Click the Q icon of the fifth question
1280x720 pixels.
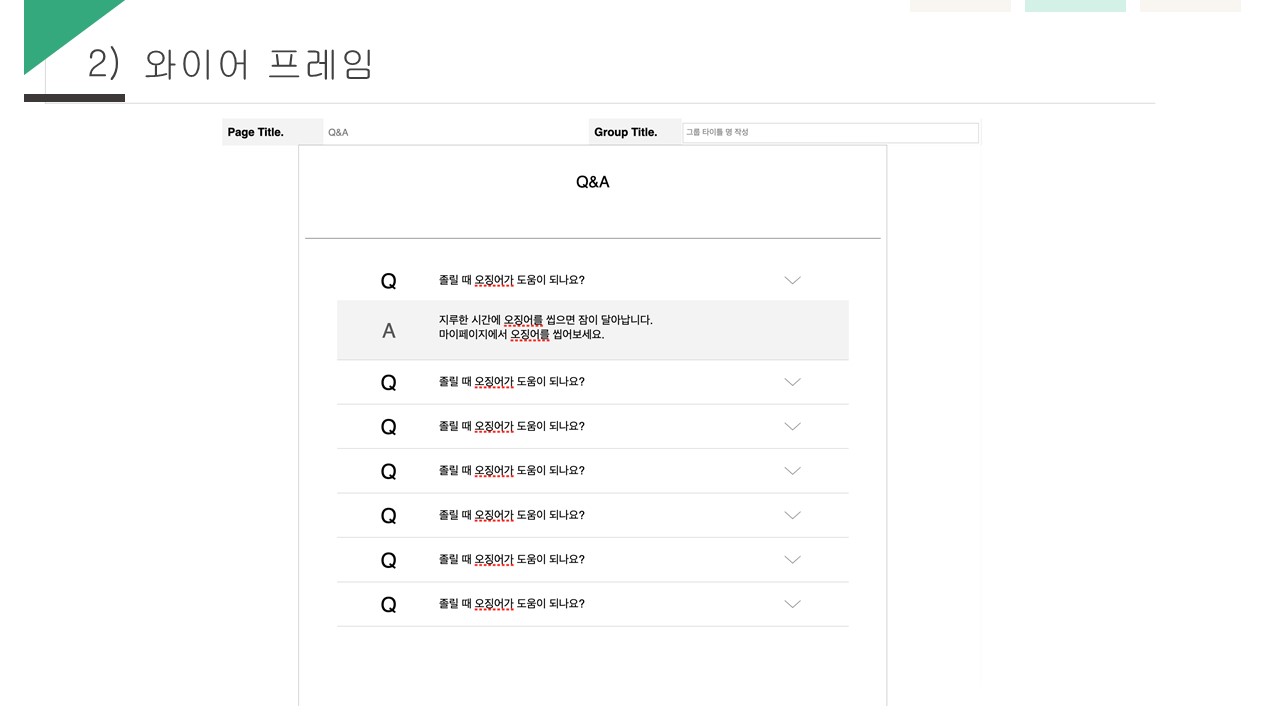(x=389, y=516)
